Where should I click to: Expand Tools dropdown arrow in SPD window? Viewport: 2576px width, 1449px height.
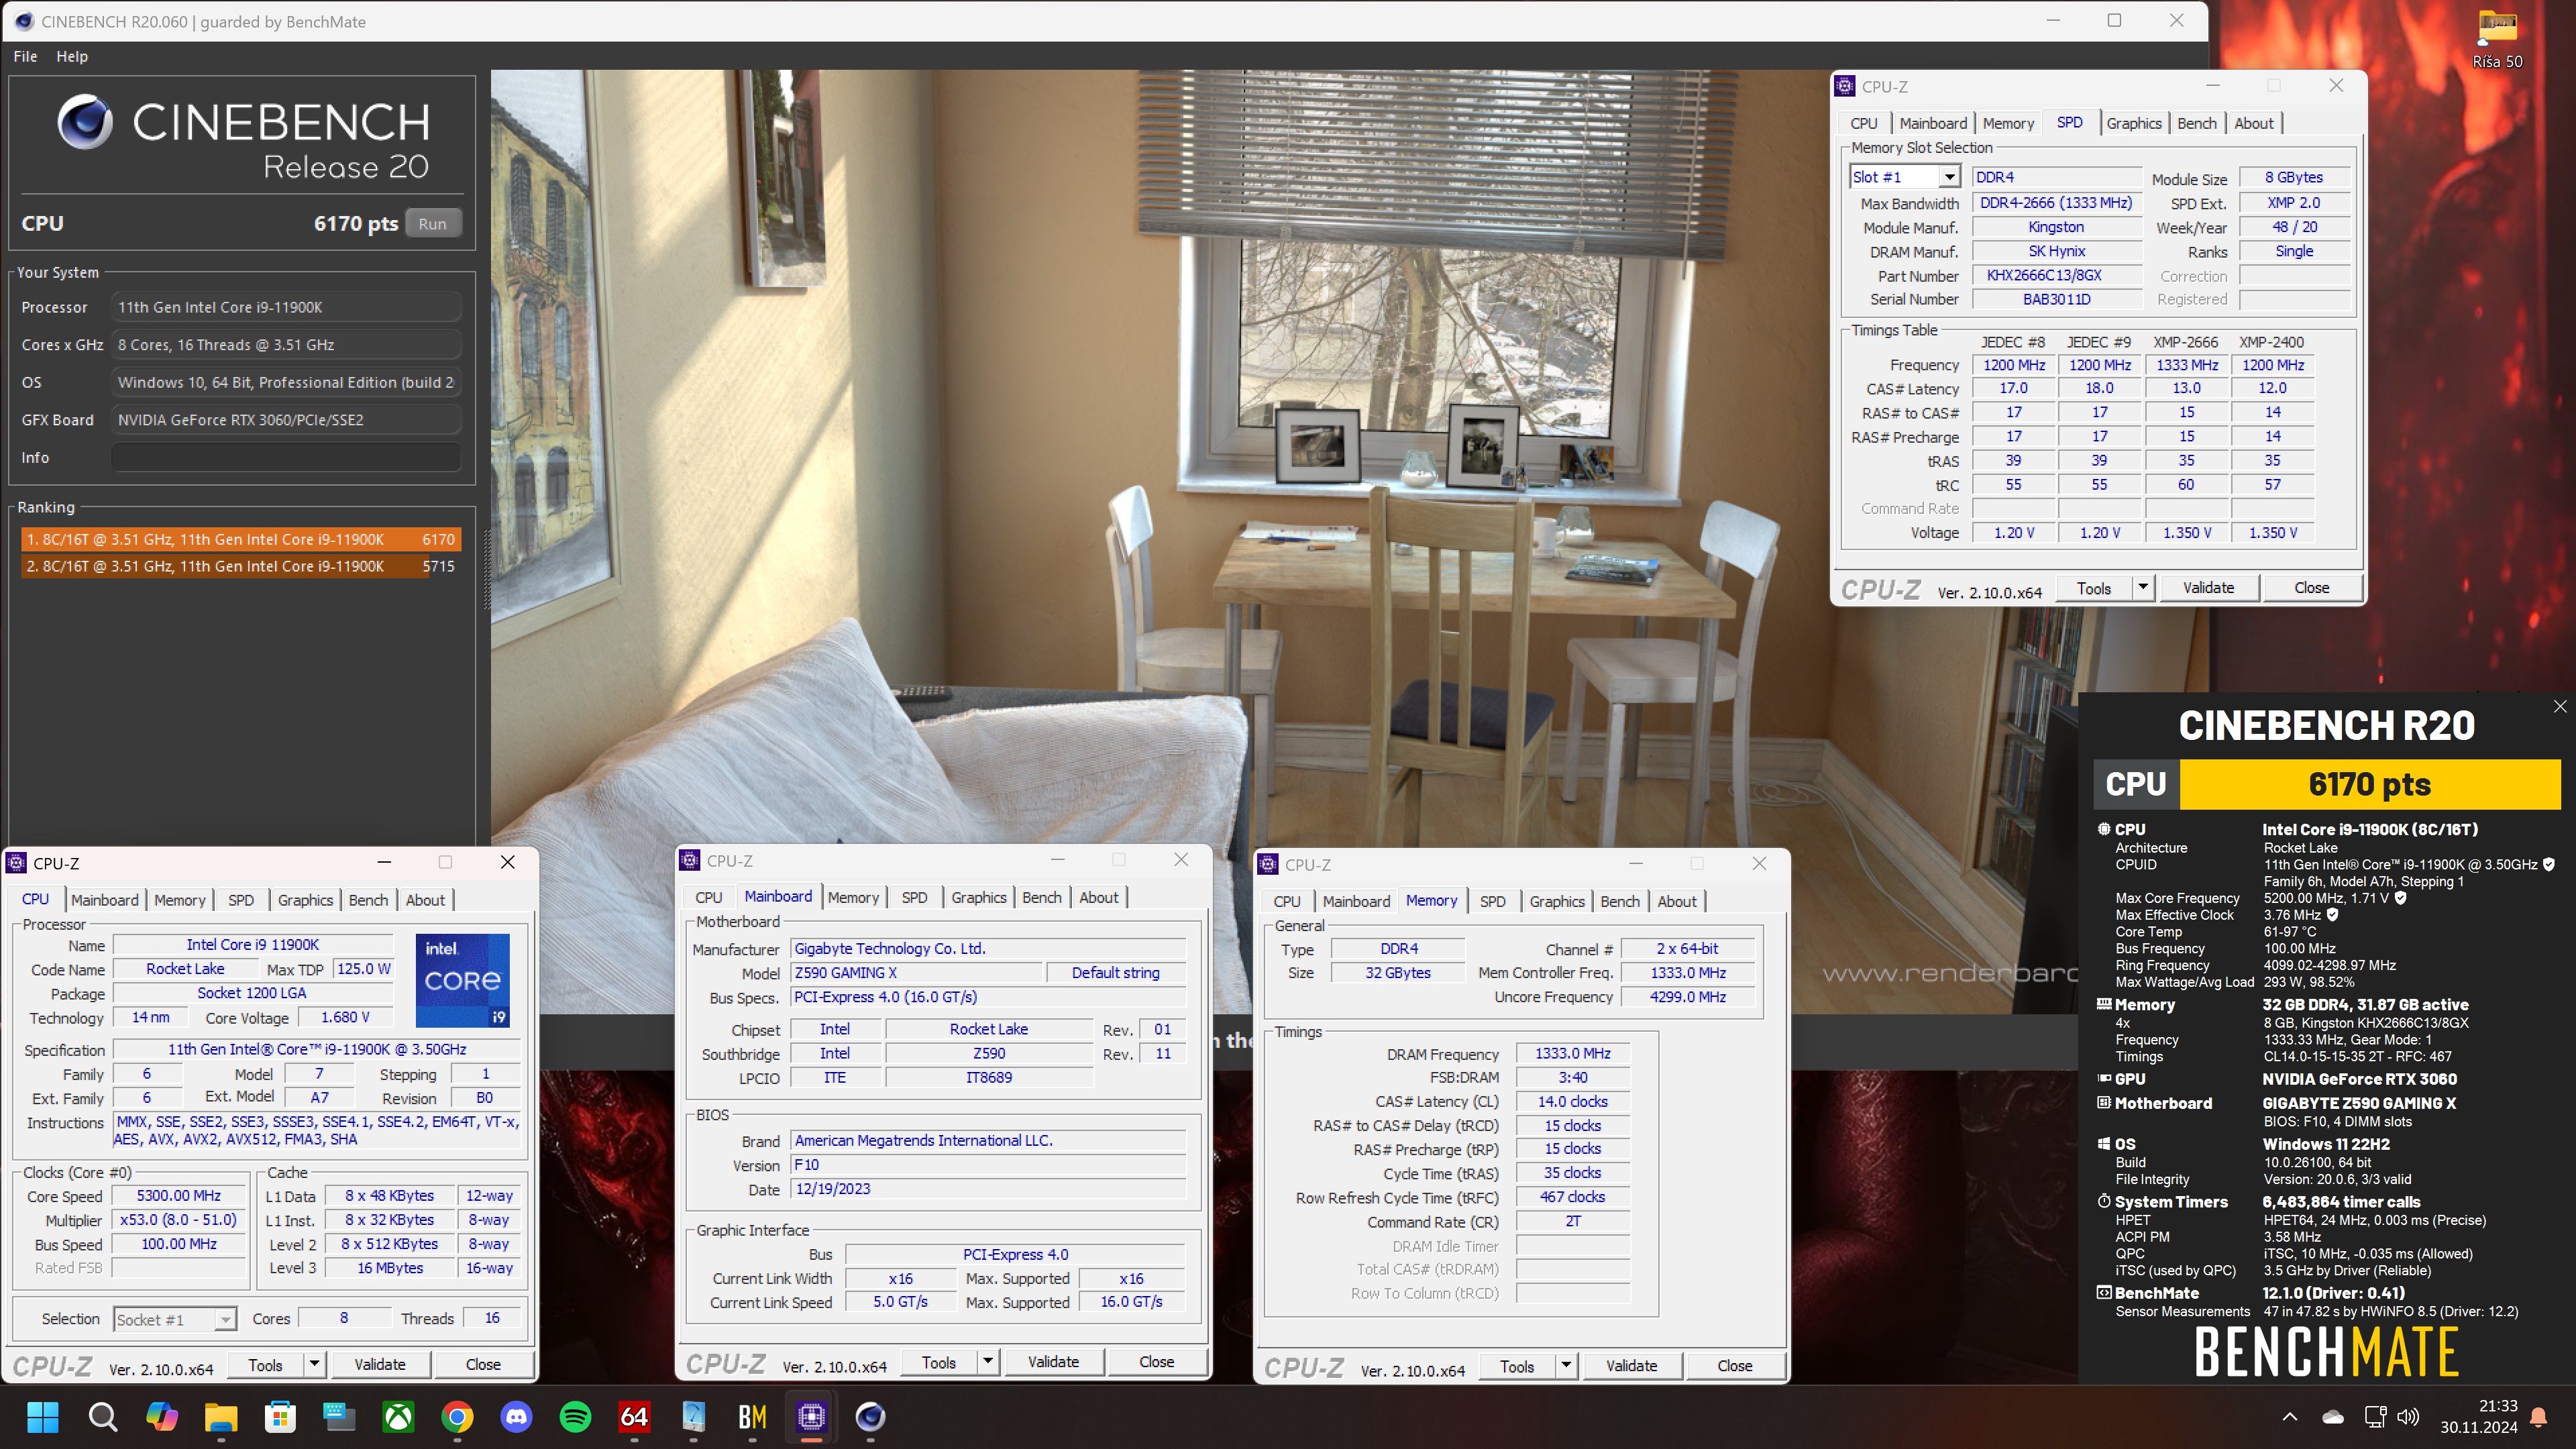[x=2143, y=588]
